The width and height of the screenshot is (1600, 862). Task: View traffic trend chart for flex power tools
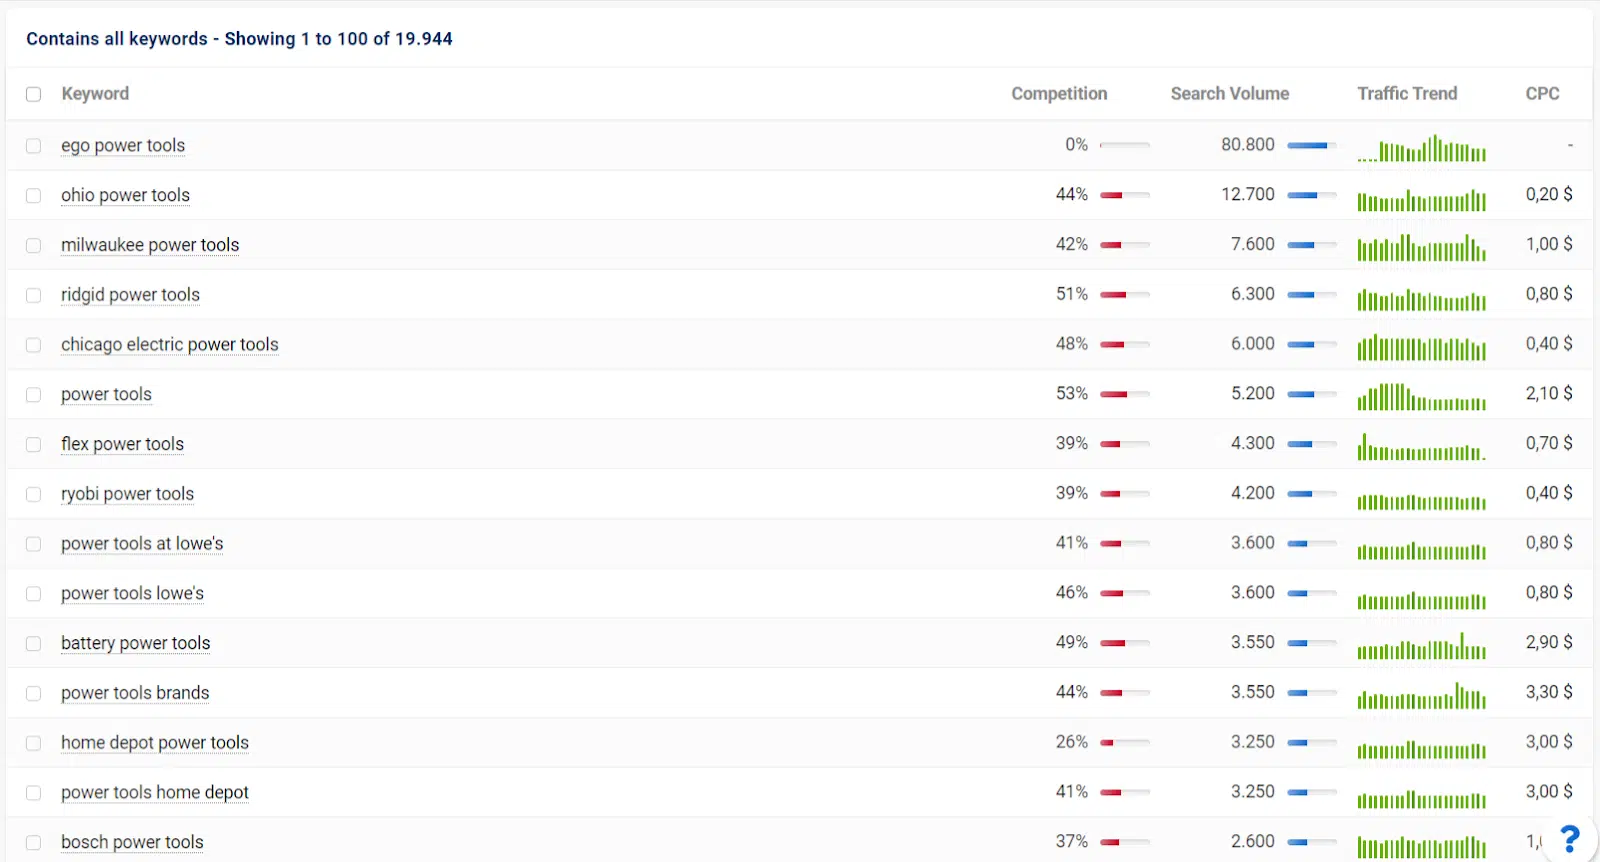click(1421, 447)
